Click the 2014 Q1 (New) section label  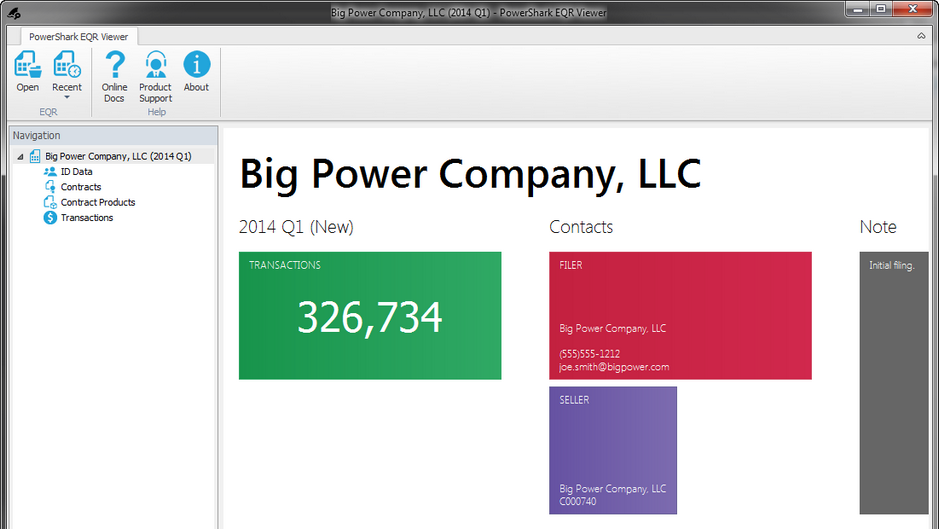[296, 227]
